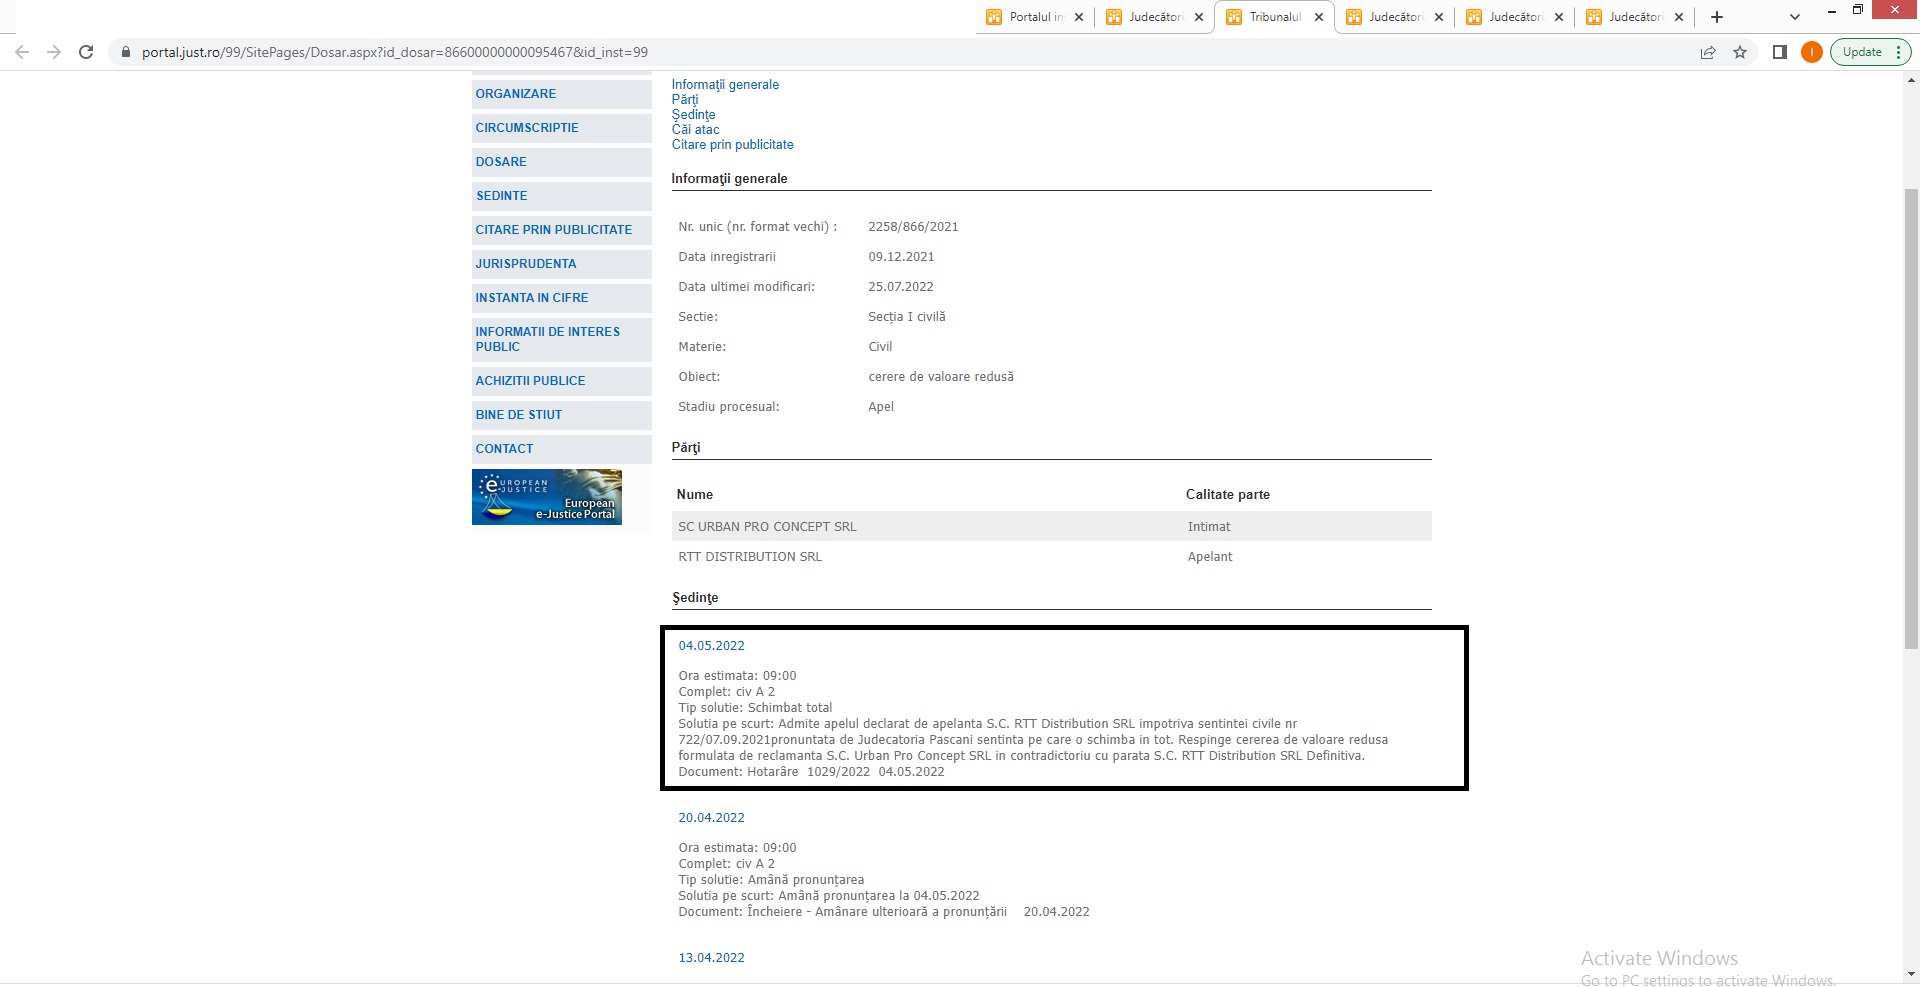Open the 04.05.2022 hearing date link
The image size is (1920, 987).
(x=711, y=646)
